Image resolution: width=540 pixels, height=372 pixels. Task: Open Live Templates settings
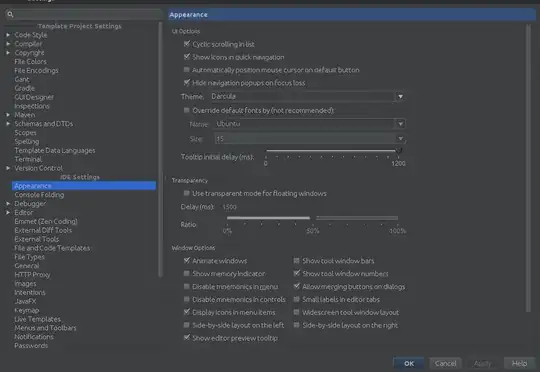38,319
